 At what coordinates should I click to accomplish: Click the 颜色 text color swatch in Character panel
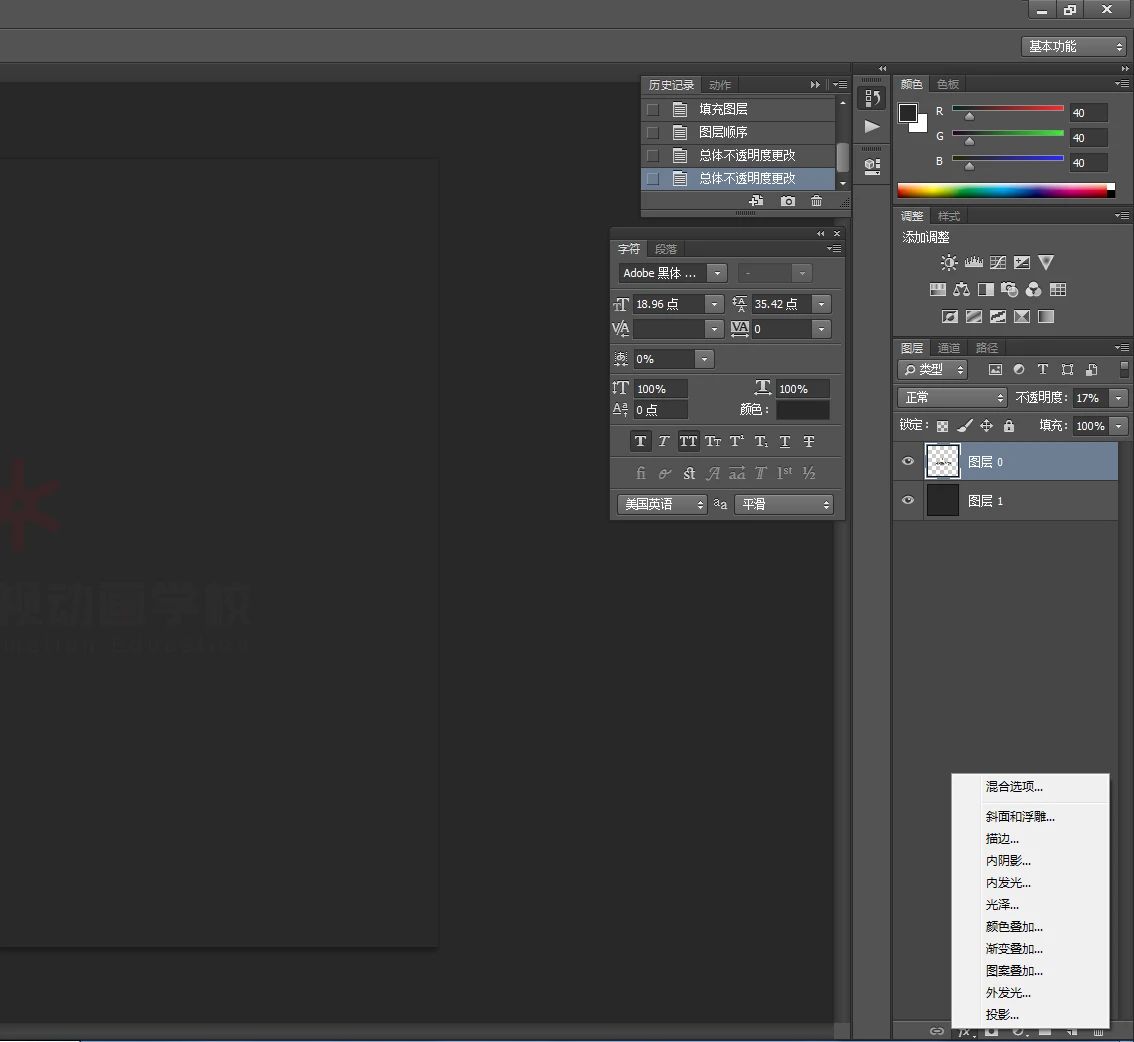pyautogui.click(x=802, y=410)
